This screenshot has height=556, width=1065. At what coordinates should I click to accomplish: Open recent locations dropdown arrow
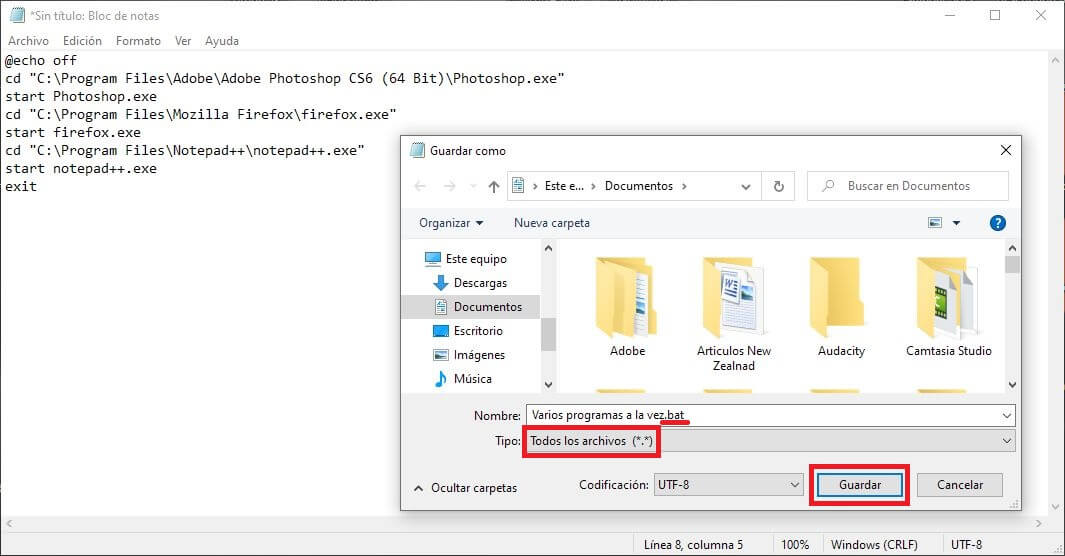point(473,186)
